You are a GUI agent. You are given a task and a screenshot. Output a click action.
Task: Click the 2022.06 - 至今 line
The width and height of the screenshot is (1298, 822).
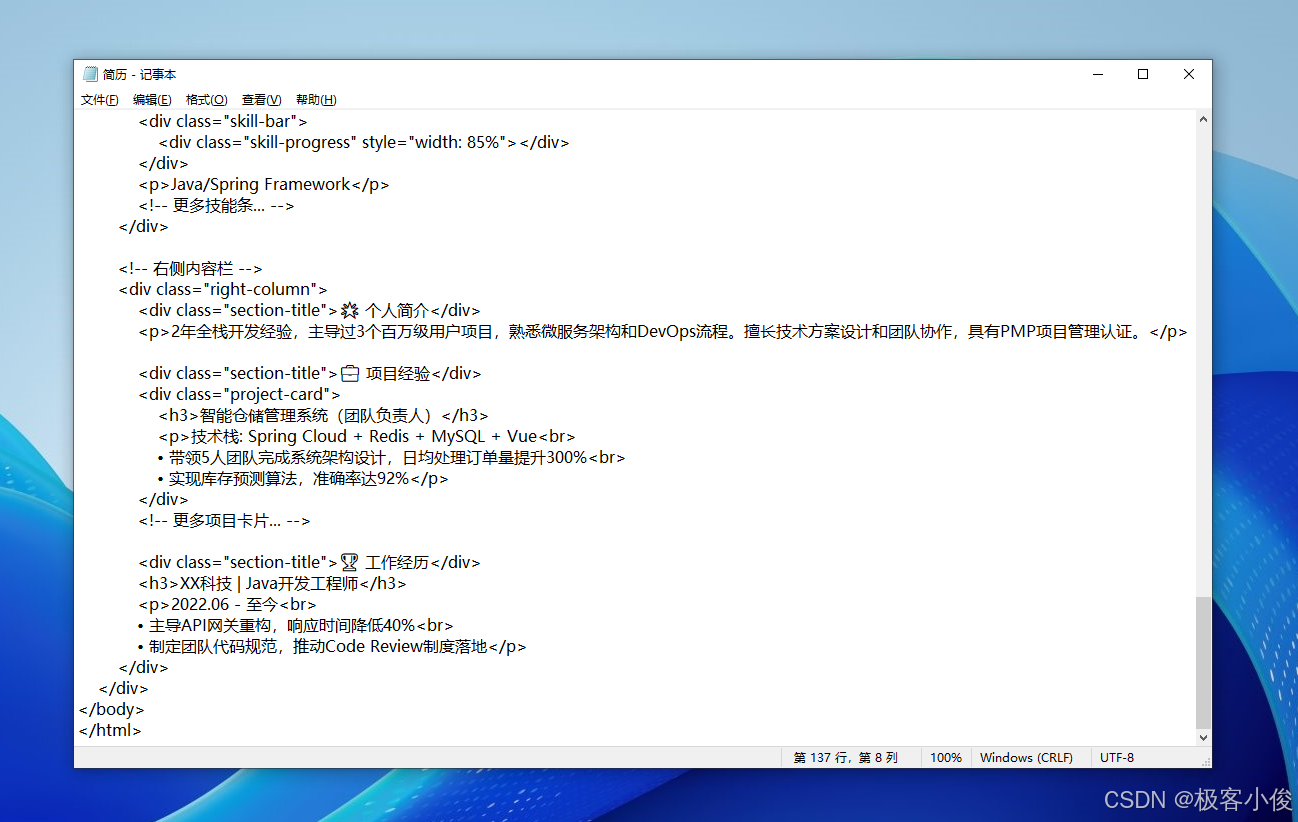coord(227,604)
